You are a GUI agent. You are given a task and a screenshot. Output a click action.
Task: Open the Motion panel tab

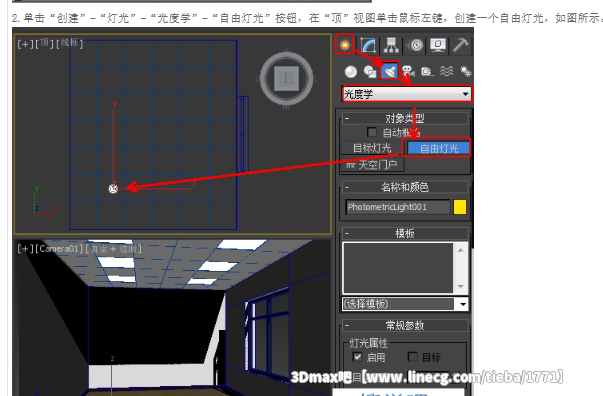(x=415, y=45)
